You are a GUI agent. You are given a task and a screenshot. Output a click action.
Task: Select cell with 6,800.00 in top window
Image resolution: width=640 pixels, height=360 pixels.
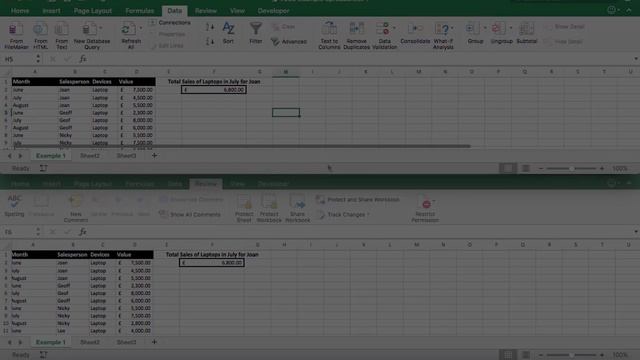[x=213, y=90]
